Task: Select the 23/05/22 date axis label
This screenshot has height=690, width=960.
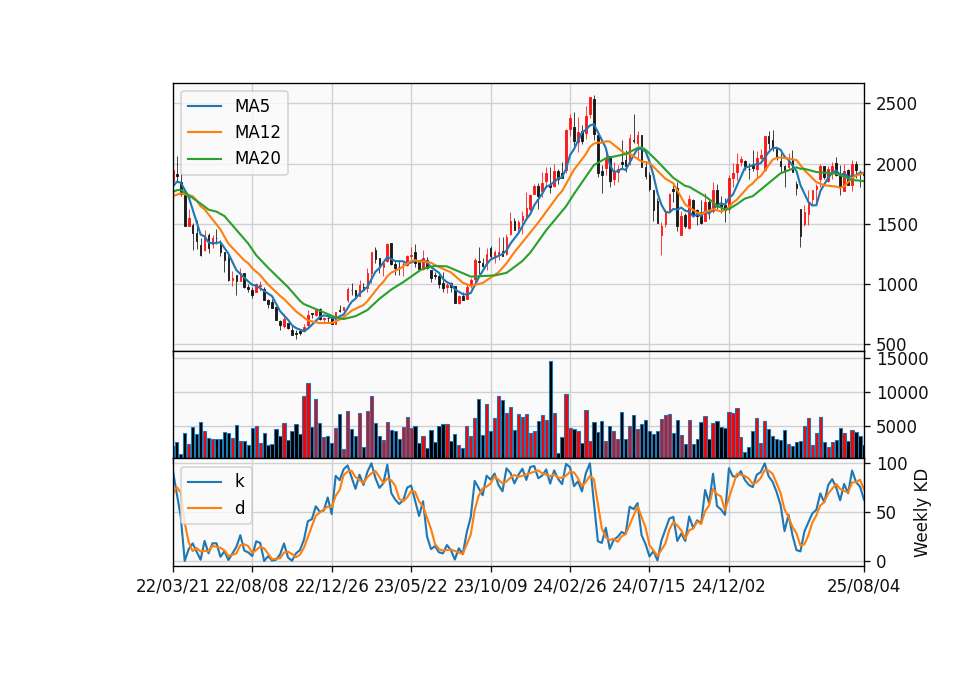Action: [x=411, y=586]
